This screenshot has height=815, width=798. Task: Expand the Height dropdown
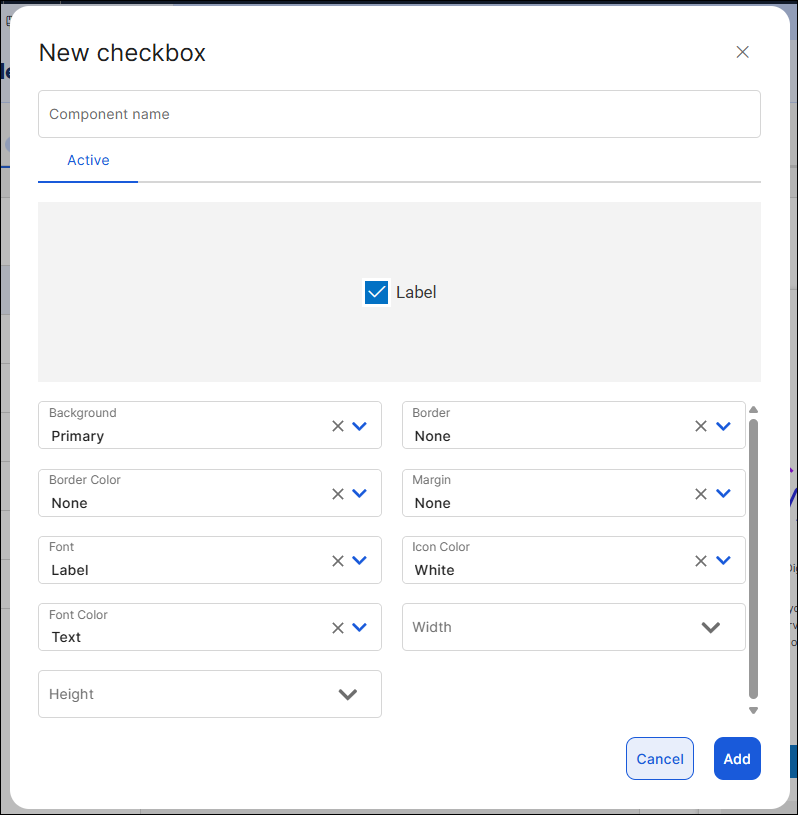pos(348,694)
